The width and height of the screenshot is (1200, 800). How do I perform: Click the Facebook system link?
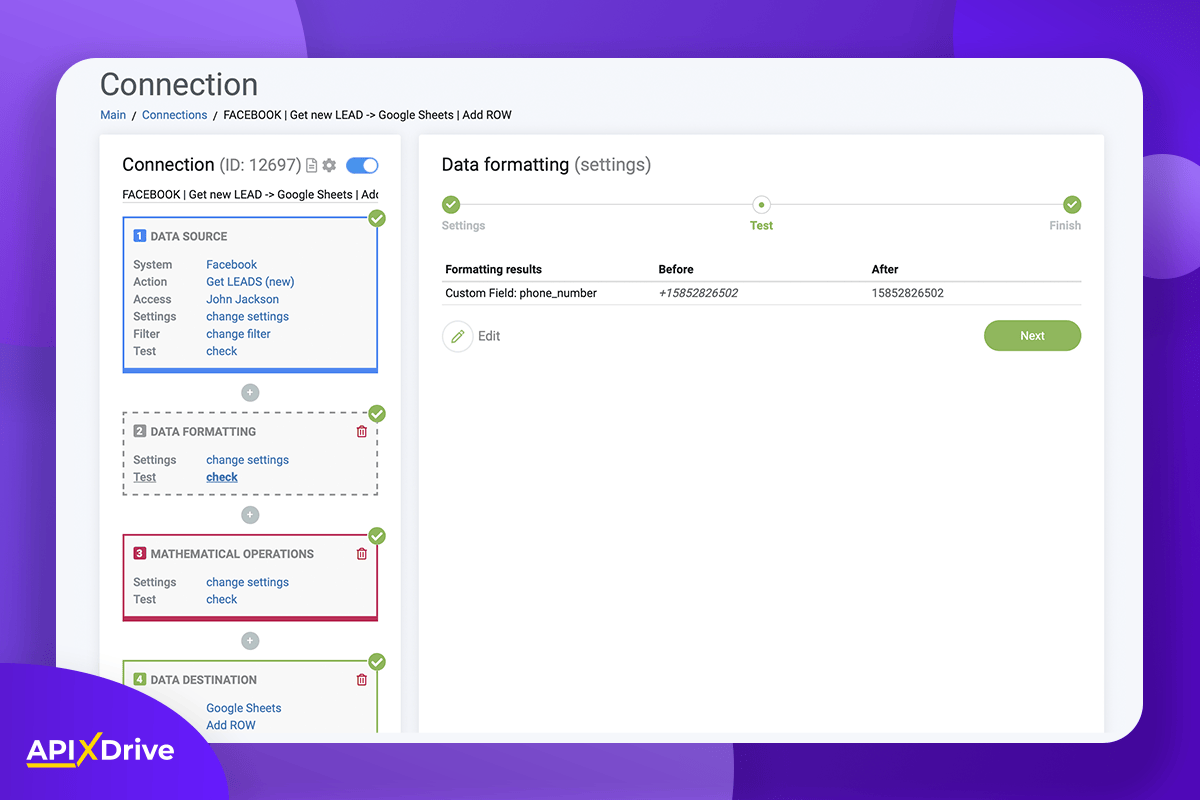(231, 265)
